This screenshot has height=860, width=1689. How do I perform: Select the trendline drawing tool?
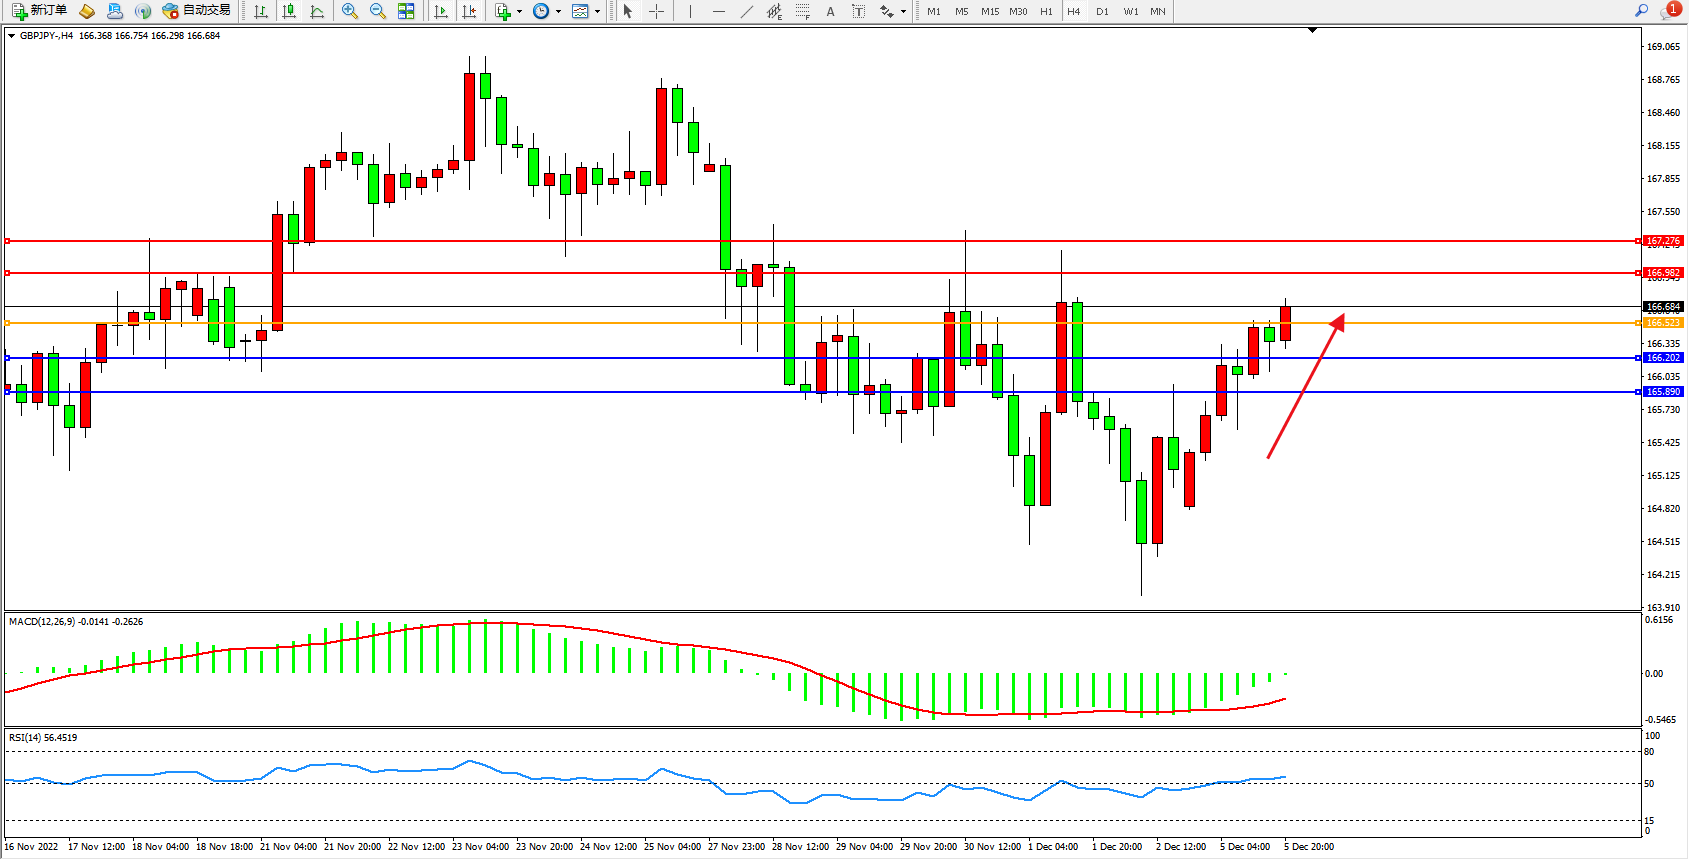point(747,11)
